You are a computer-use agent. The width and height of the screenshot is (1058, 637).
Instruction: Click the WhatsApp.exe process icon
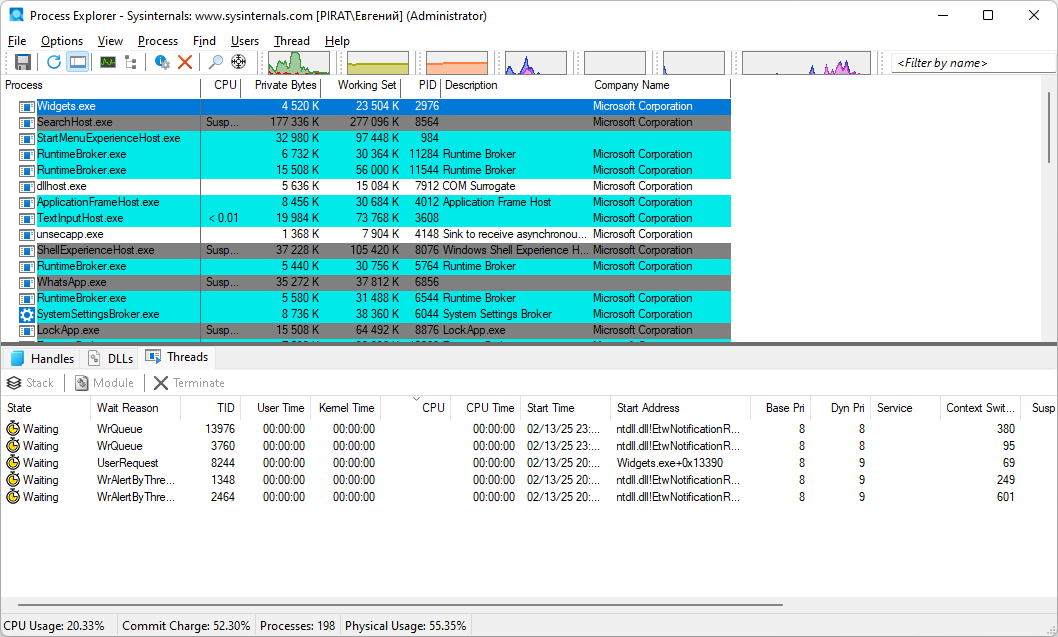[26, 283]
